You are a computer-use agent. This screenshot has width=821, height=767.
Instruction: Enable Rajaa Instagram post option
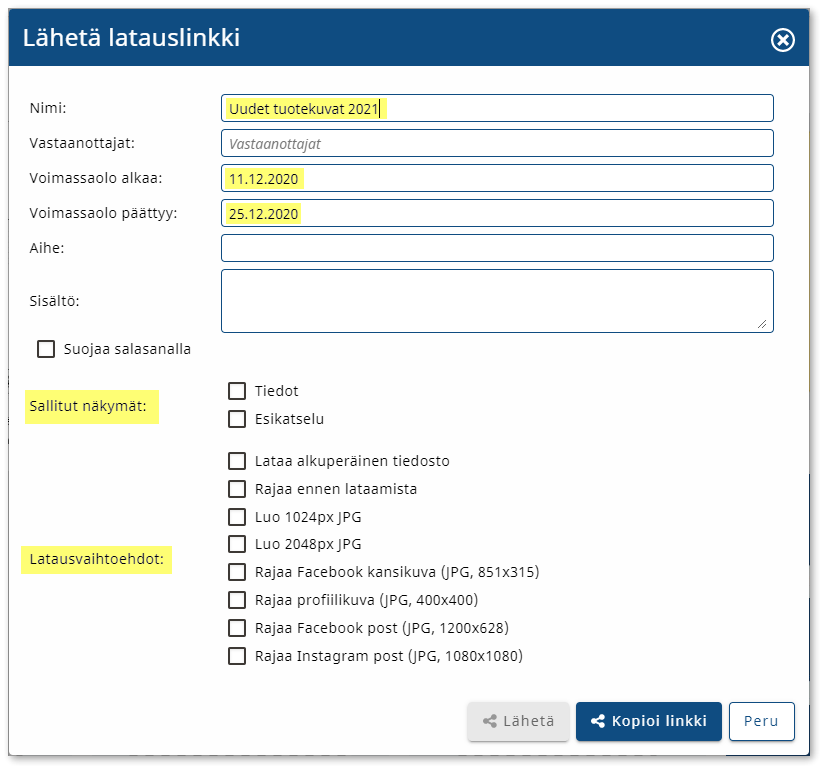pyautogui.click(x=237, y=656)
